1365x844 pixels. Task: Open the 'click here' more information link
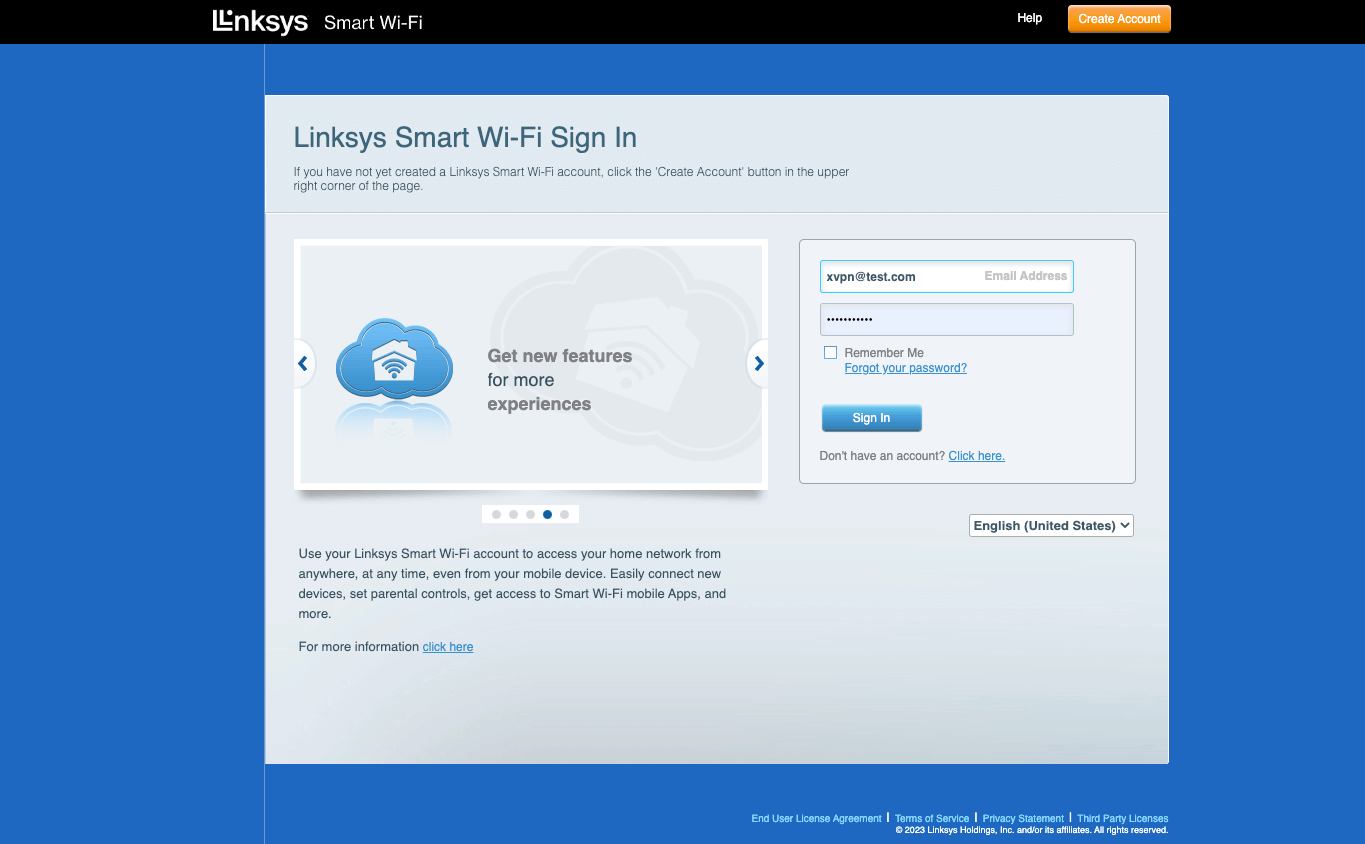click(x=447, y=647)
